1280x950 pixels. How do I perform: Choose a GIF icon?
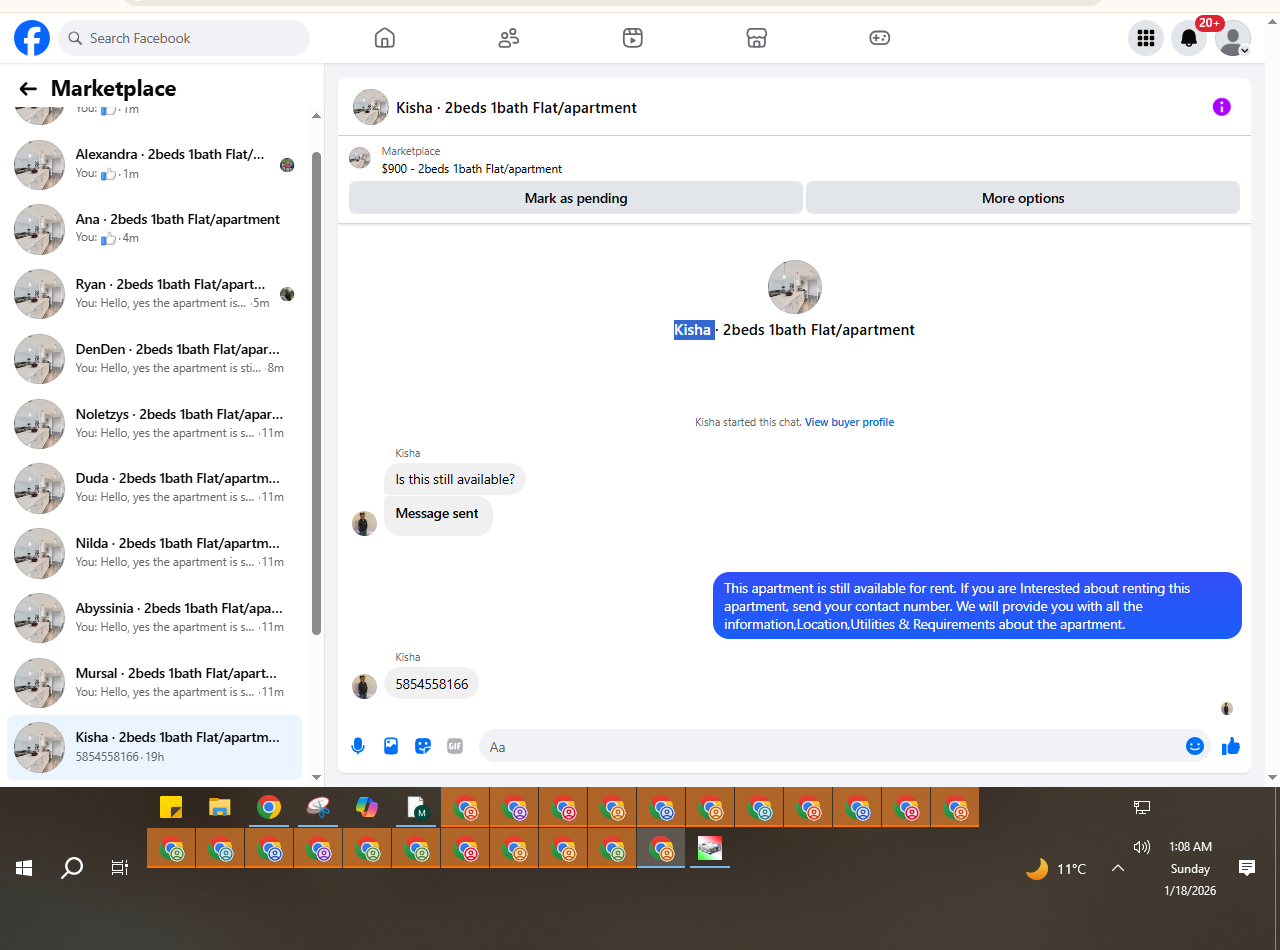[x=455, y=746]
